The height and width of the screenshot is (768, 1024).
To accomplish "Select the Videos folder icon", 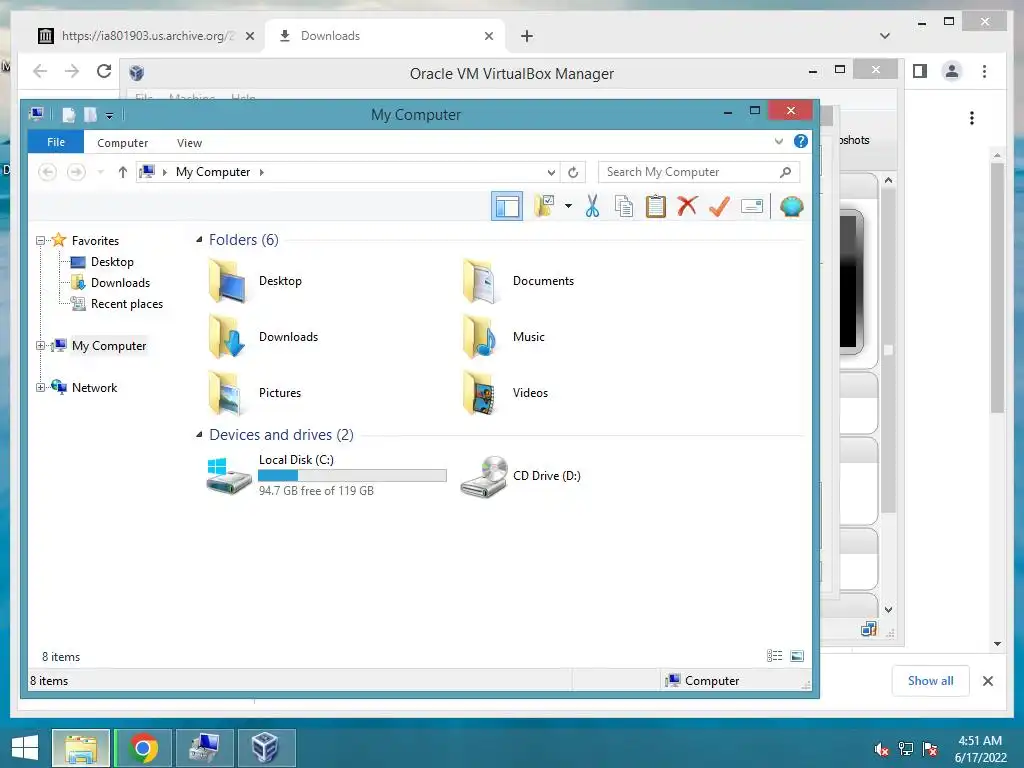I will pyautogui.click(x=481, y=393).
